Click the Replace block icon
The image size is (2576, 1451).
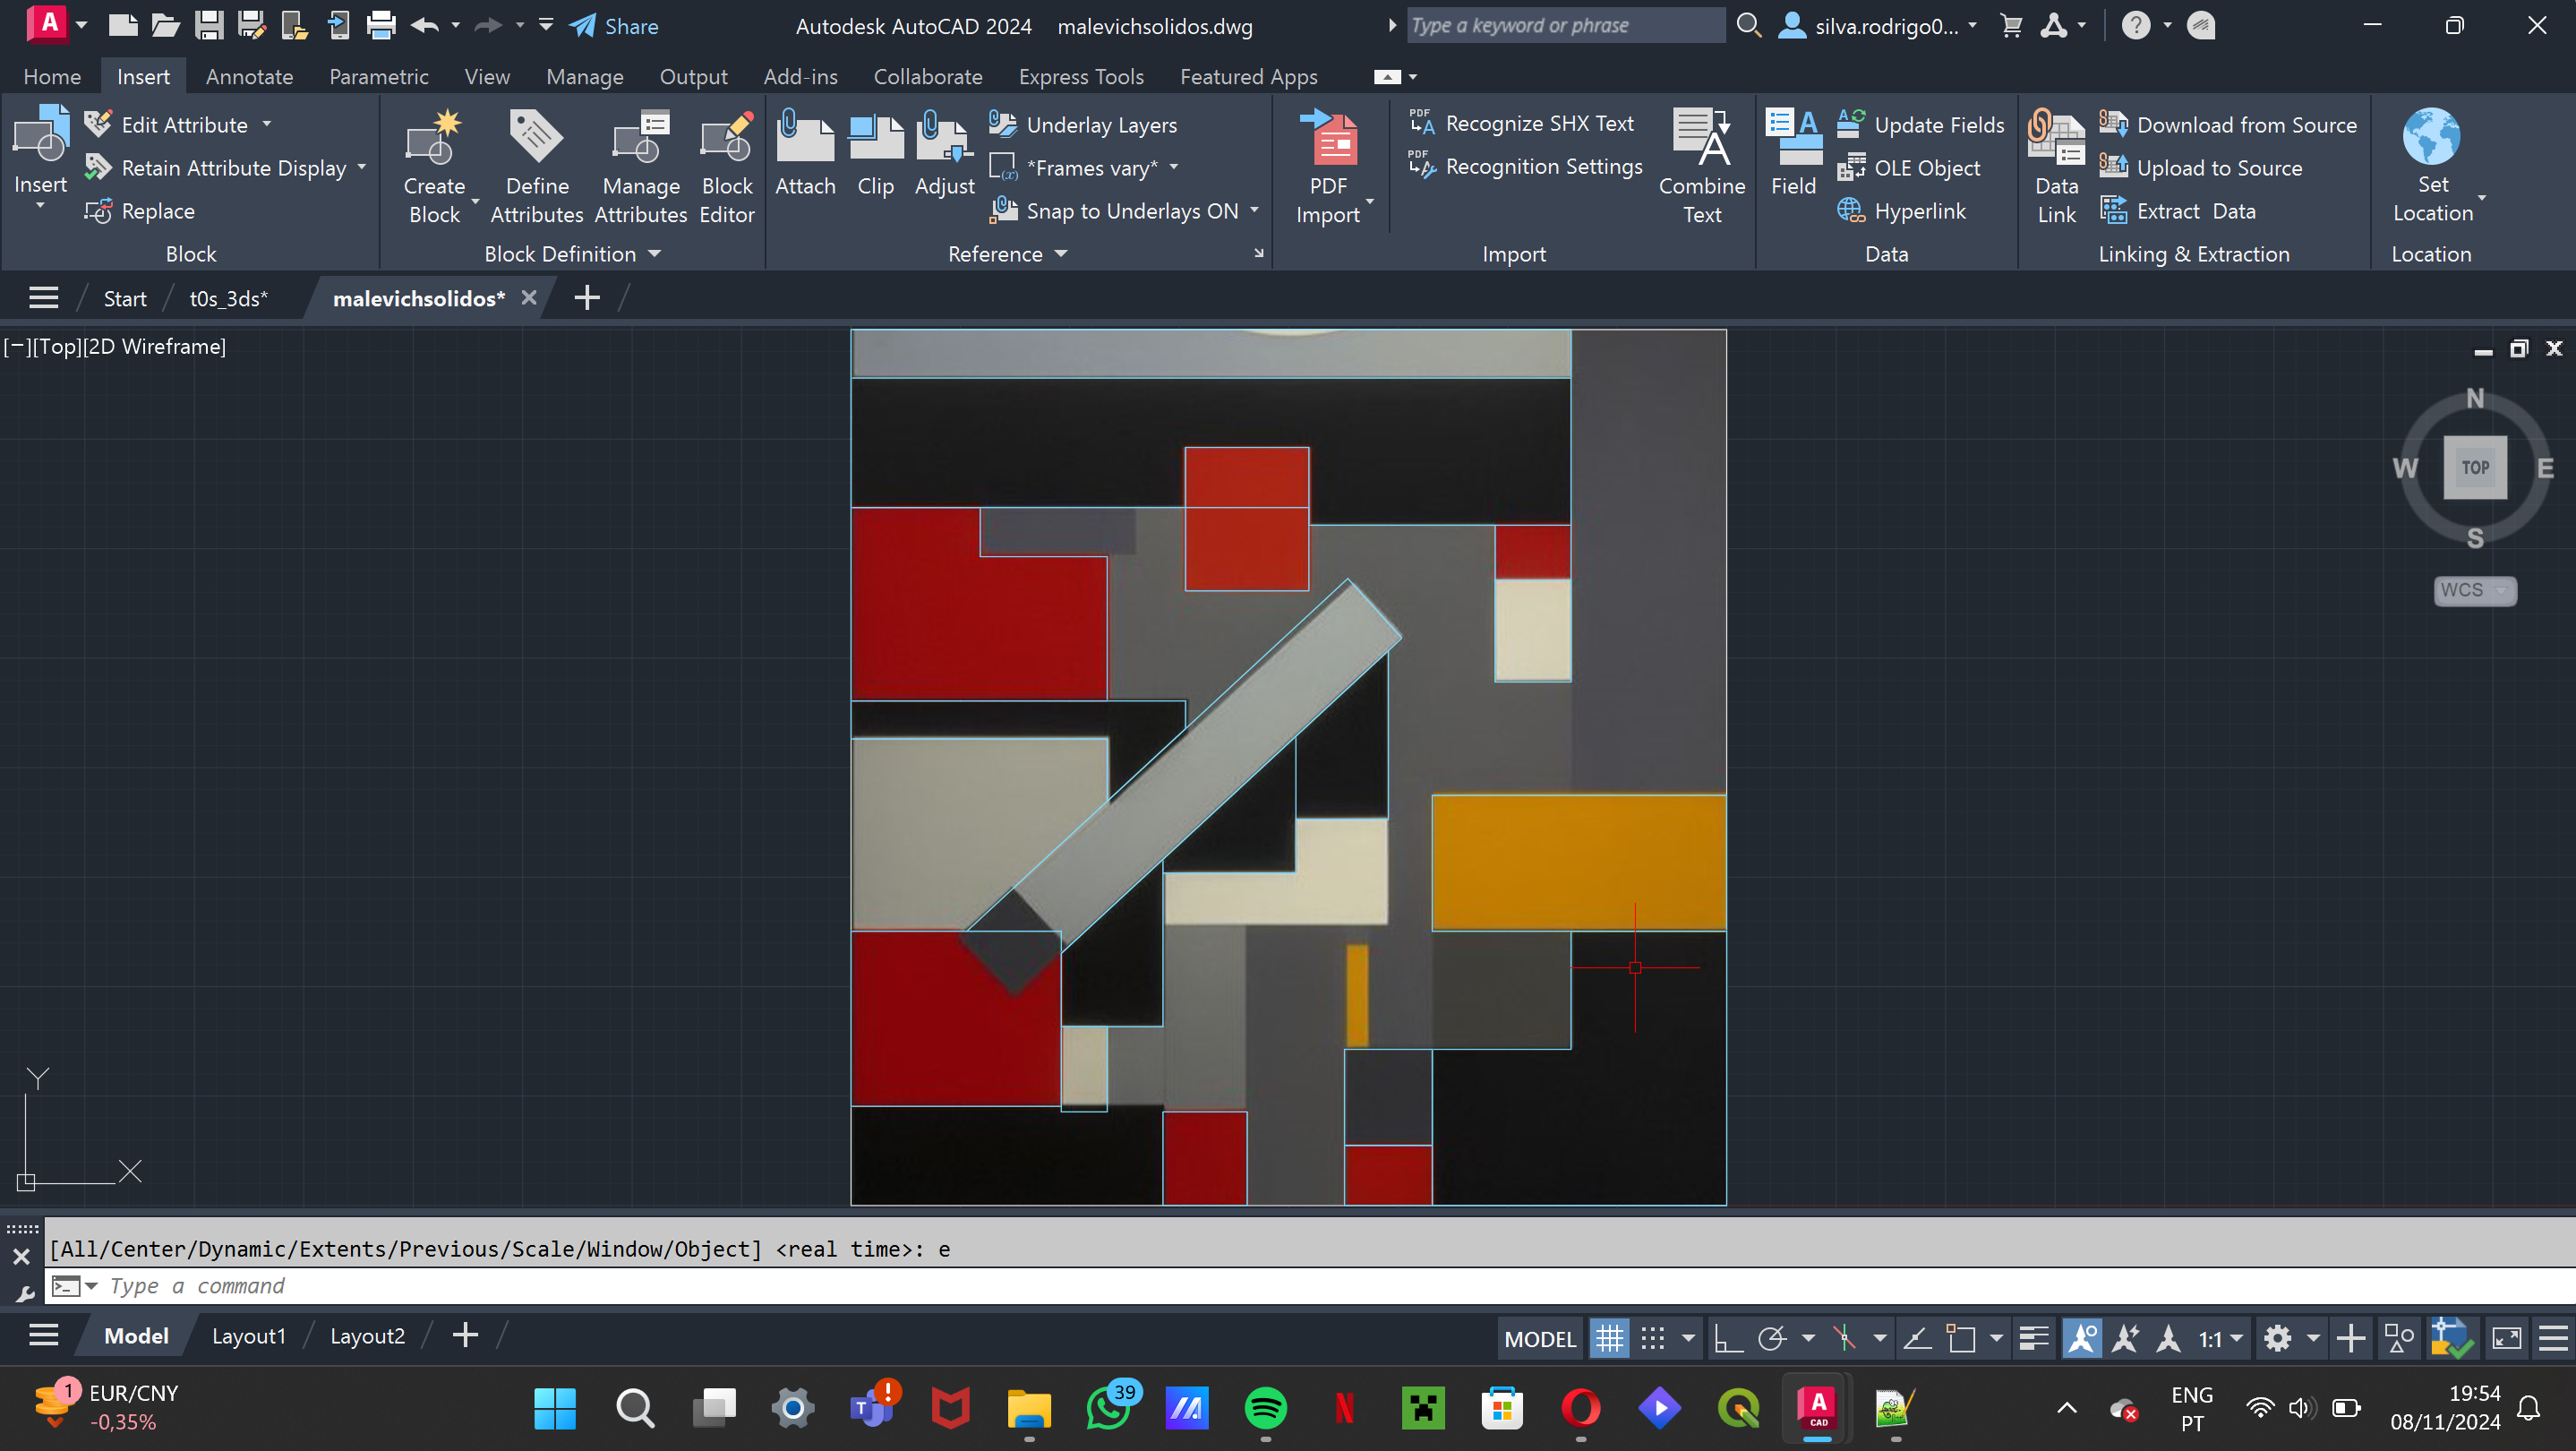tap(98, 211)
